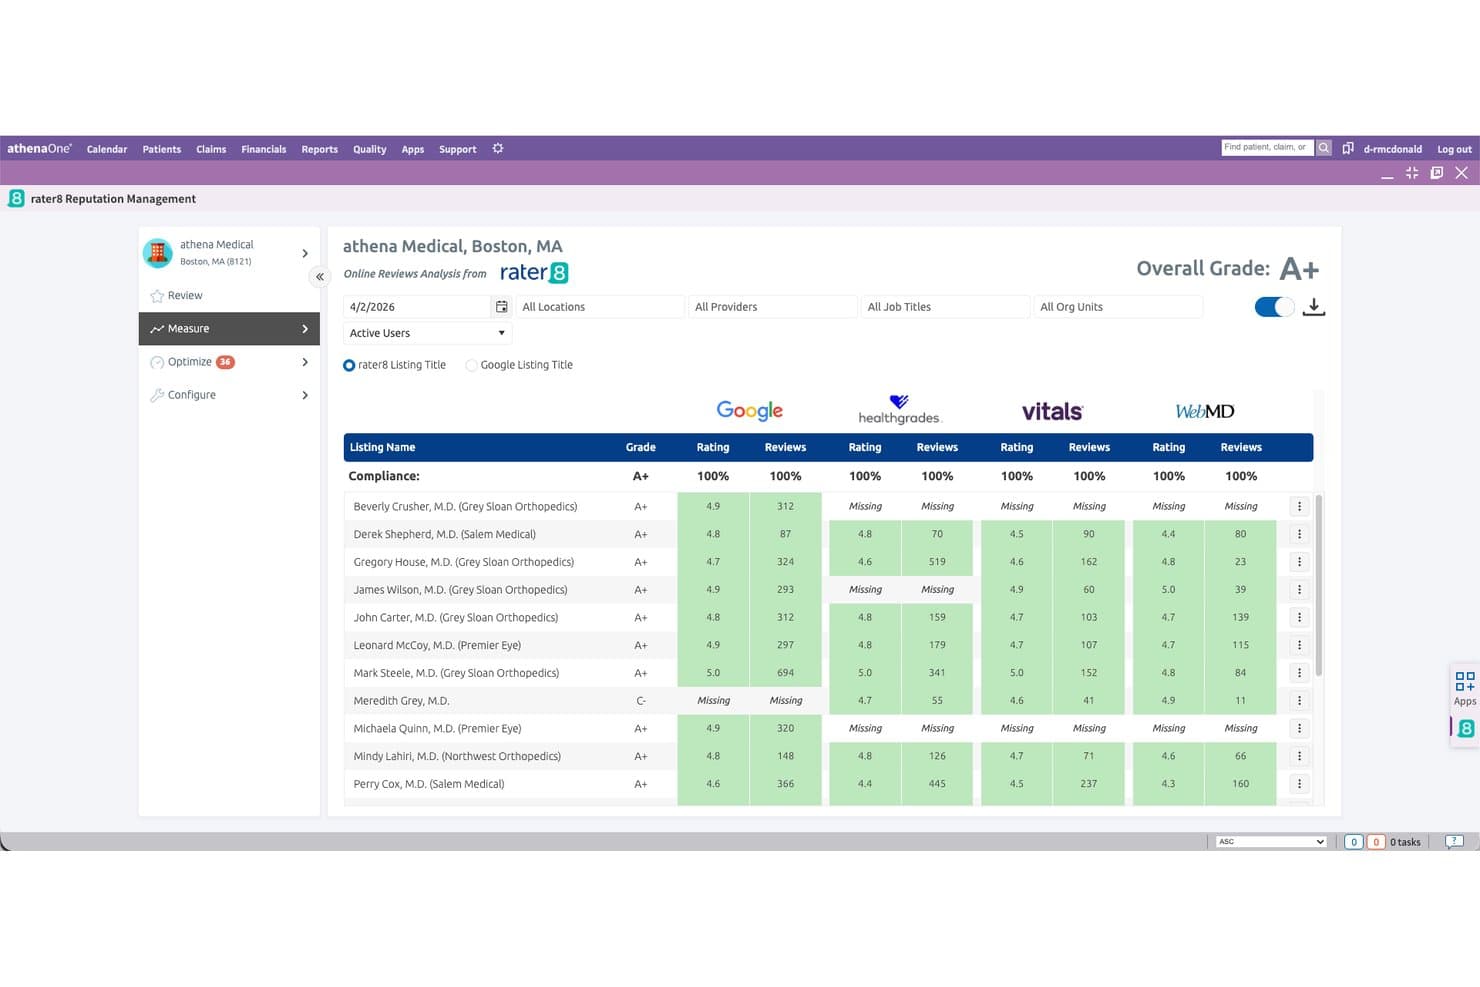
Task: Click the date field showing 4/2/2026
Action: tap(417, 307)
